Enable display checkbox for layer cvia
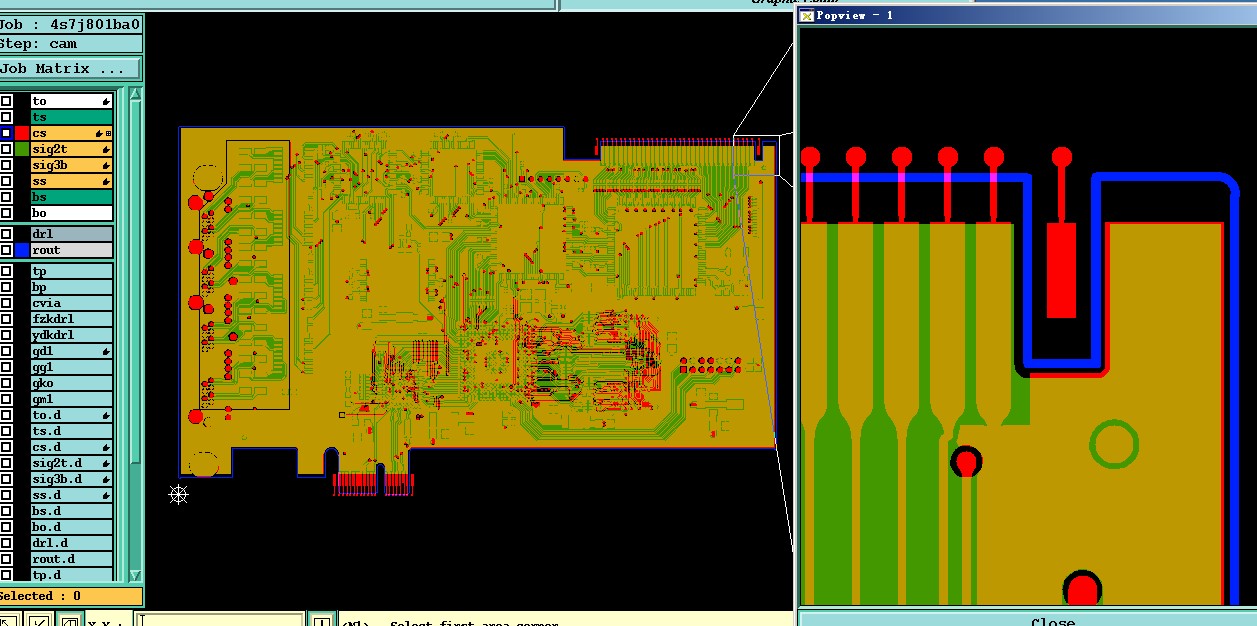This screenshot has height=626, width=1257. [x=6, y=303]
